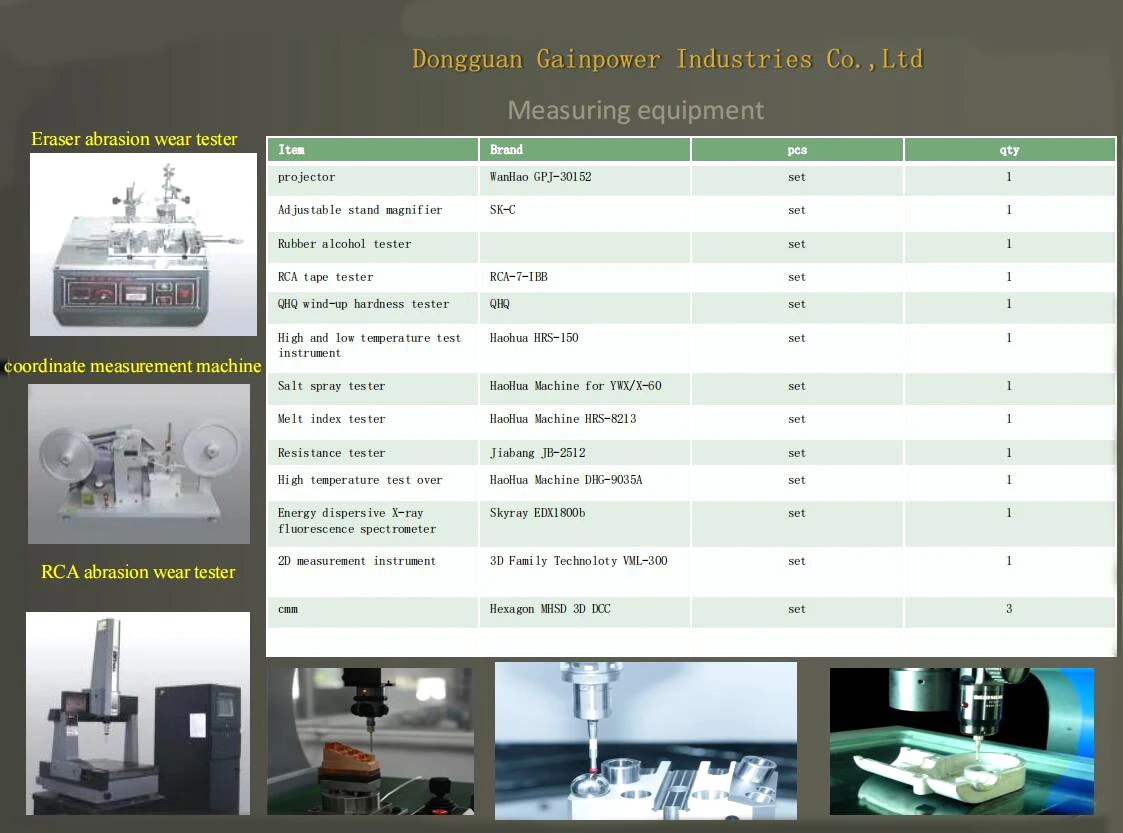The image size is (1123, 833).
Task: Click the eraser abrasion tester machine photo
Action: 143,244
